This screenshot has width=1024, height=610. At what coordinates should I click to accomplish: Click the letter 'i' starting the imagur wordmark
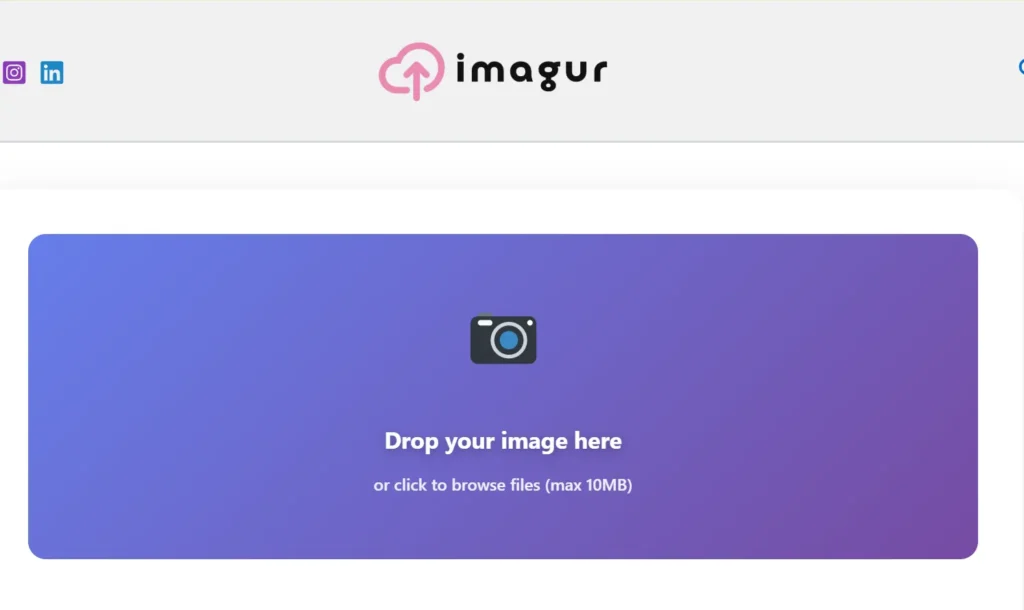tap(462, 68)
